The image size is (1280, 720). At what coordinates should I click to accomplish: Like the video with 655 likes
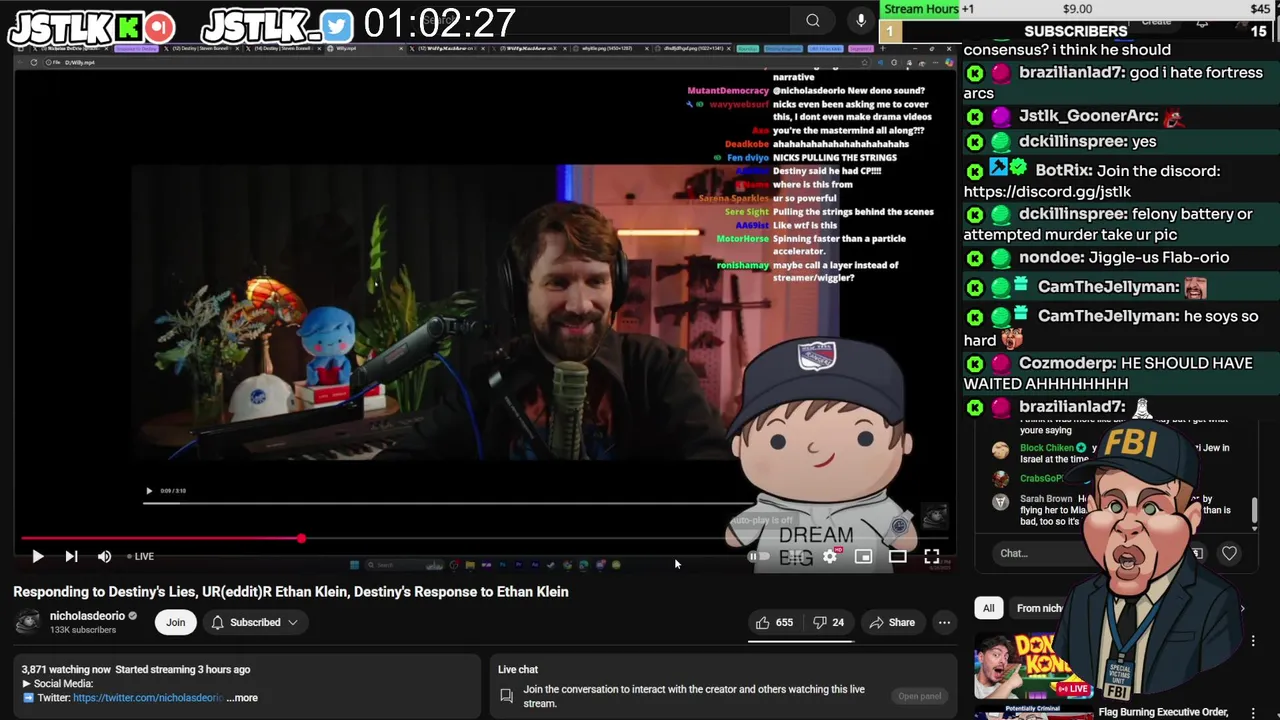tap(774, 622)
